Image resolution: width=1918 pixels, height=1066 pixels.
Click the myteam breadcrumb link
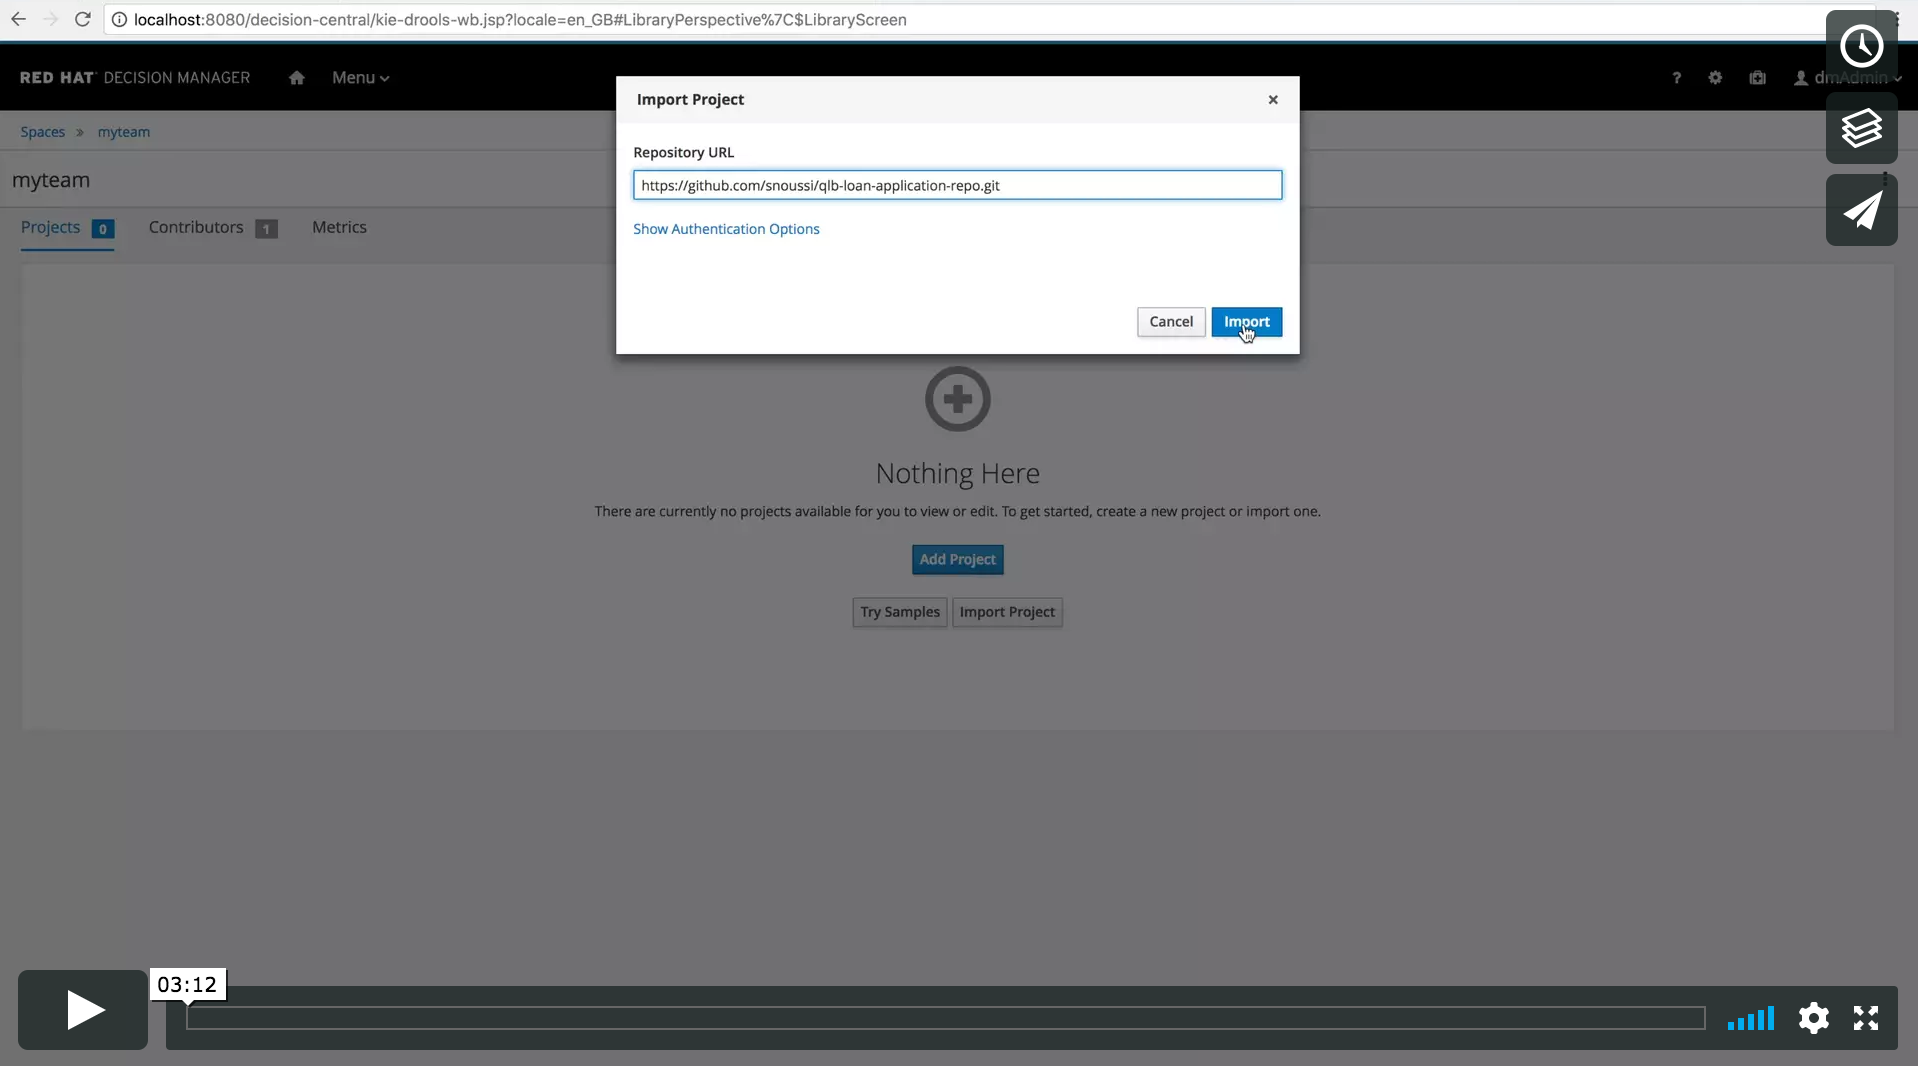coord(124,132)
